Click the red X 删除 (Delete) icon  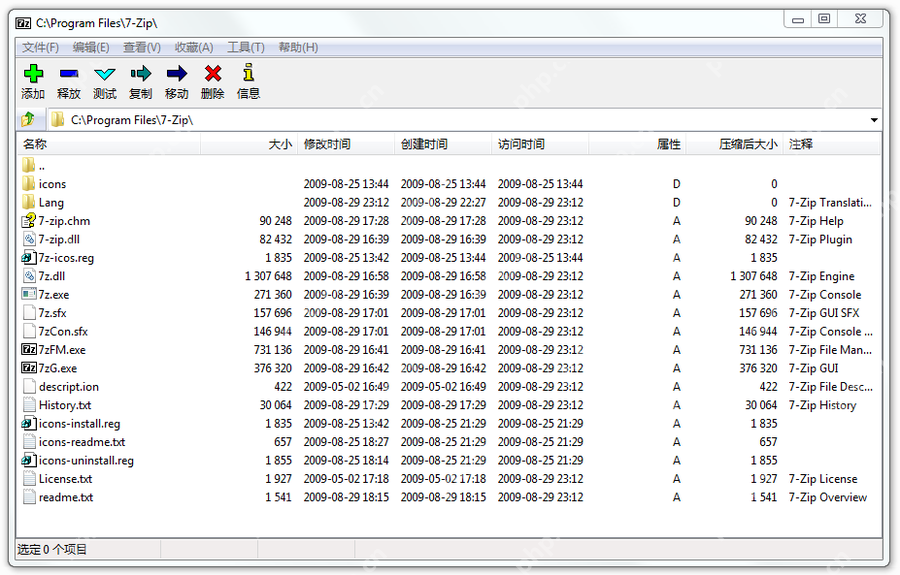213,73
